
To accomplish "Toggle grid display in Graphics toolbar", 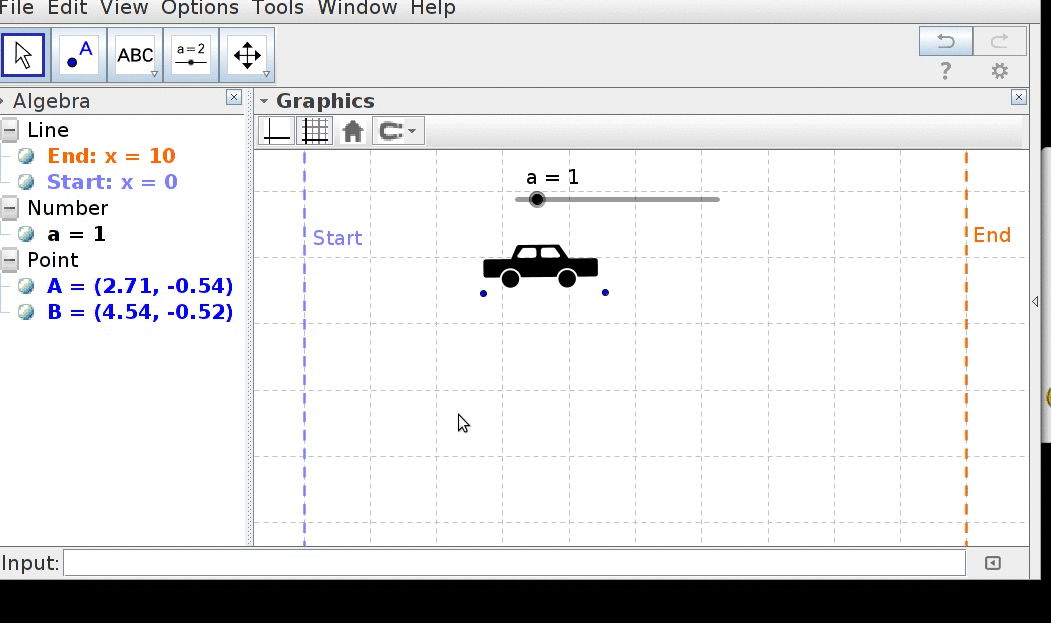I will point(315,131).
